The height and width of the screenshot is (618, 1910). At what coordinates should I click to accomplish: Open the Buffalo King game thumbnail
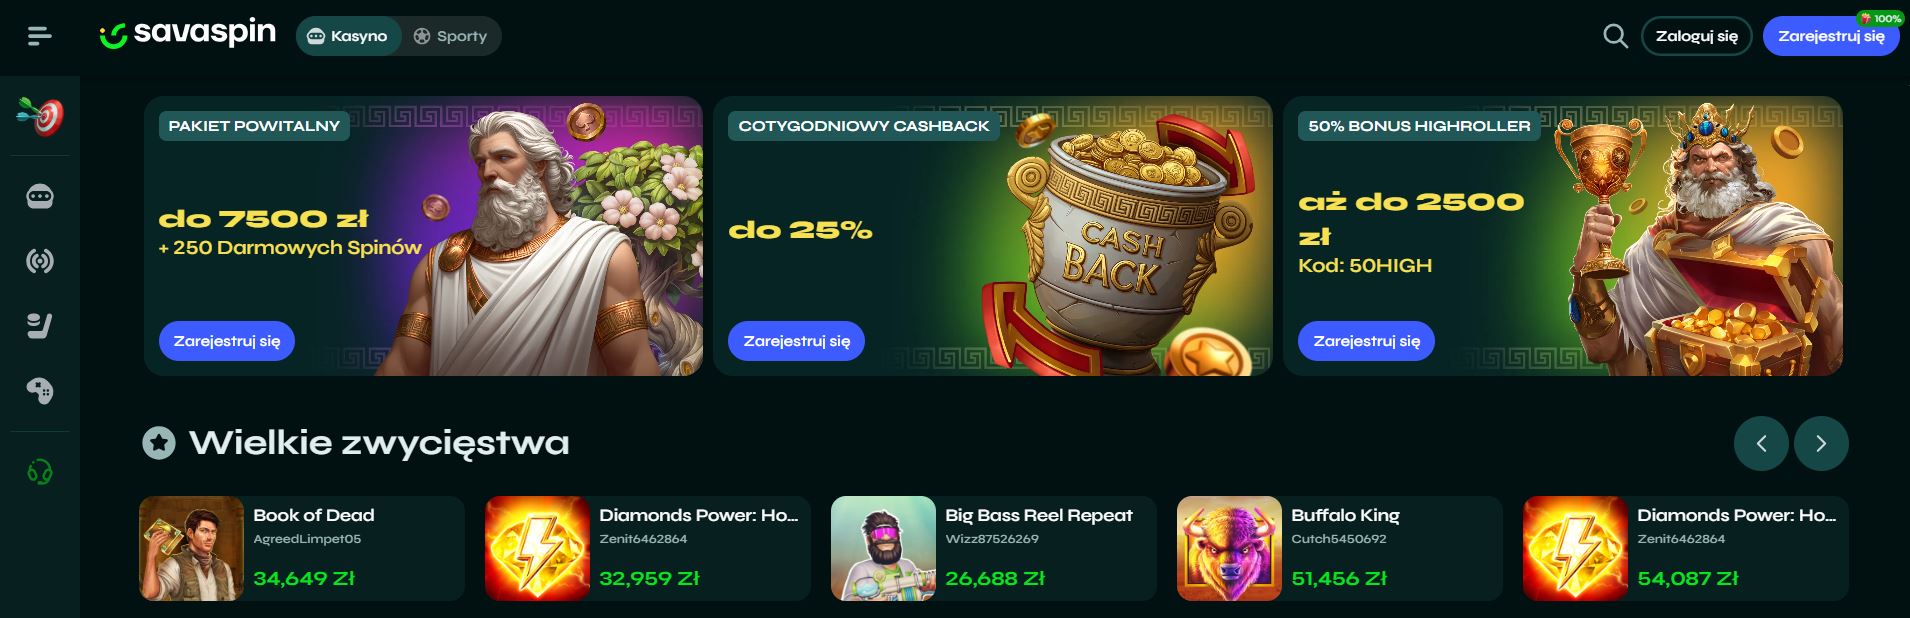point(1229,548)
